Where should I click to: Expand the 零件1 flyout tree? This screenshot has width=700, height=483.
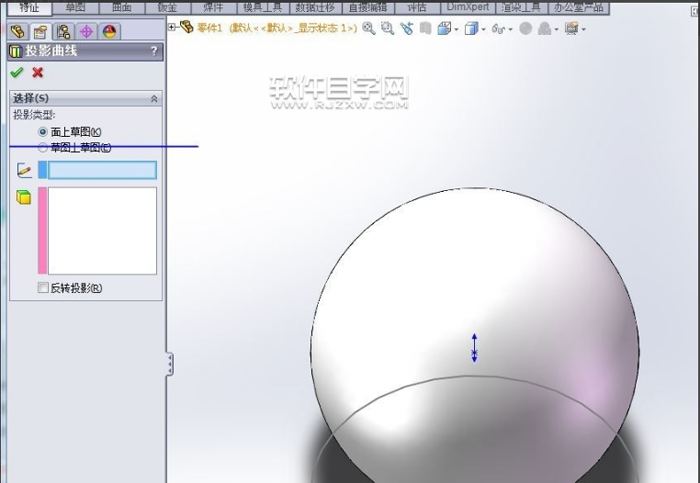pos(172,27)
